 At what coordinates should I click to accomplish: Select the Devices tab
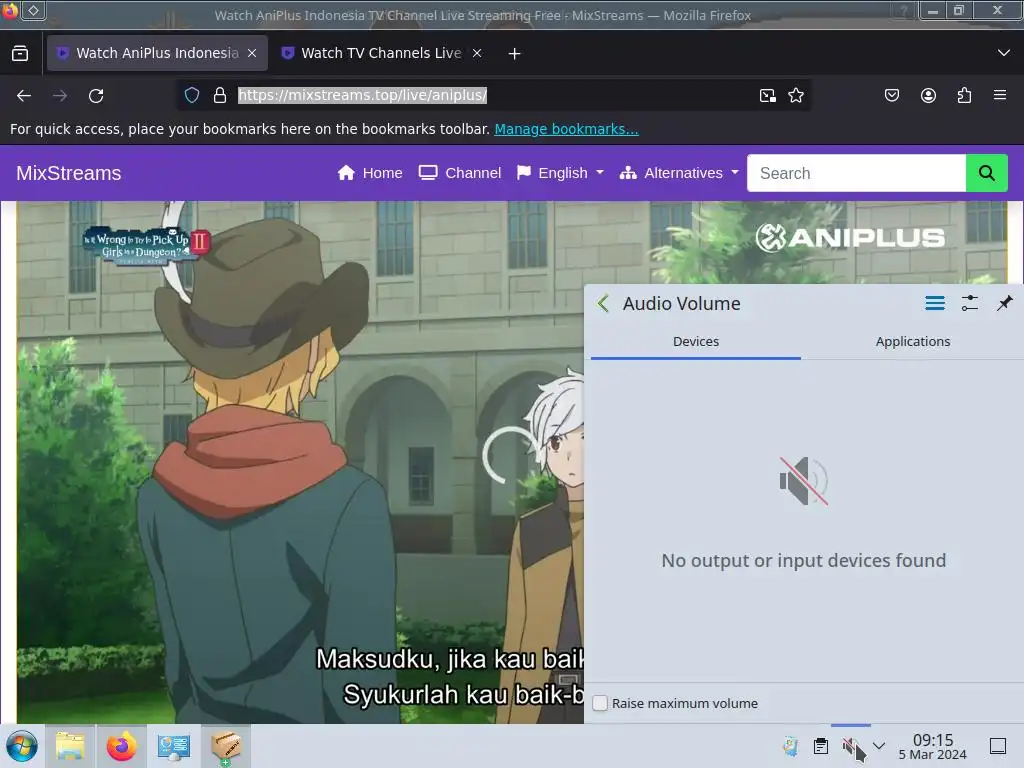point(696,342)
